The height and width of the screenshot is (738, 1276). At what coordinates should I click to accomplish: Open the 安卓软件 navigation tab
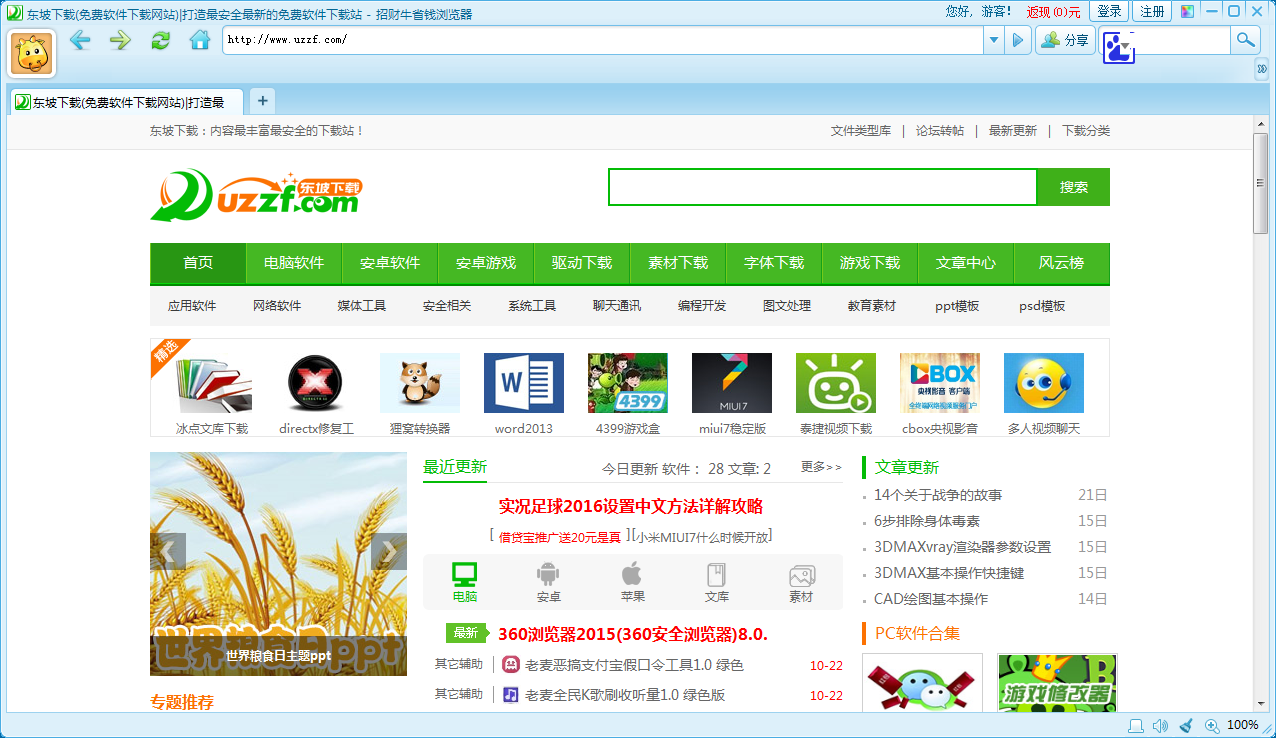point(390,263)
